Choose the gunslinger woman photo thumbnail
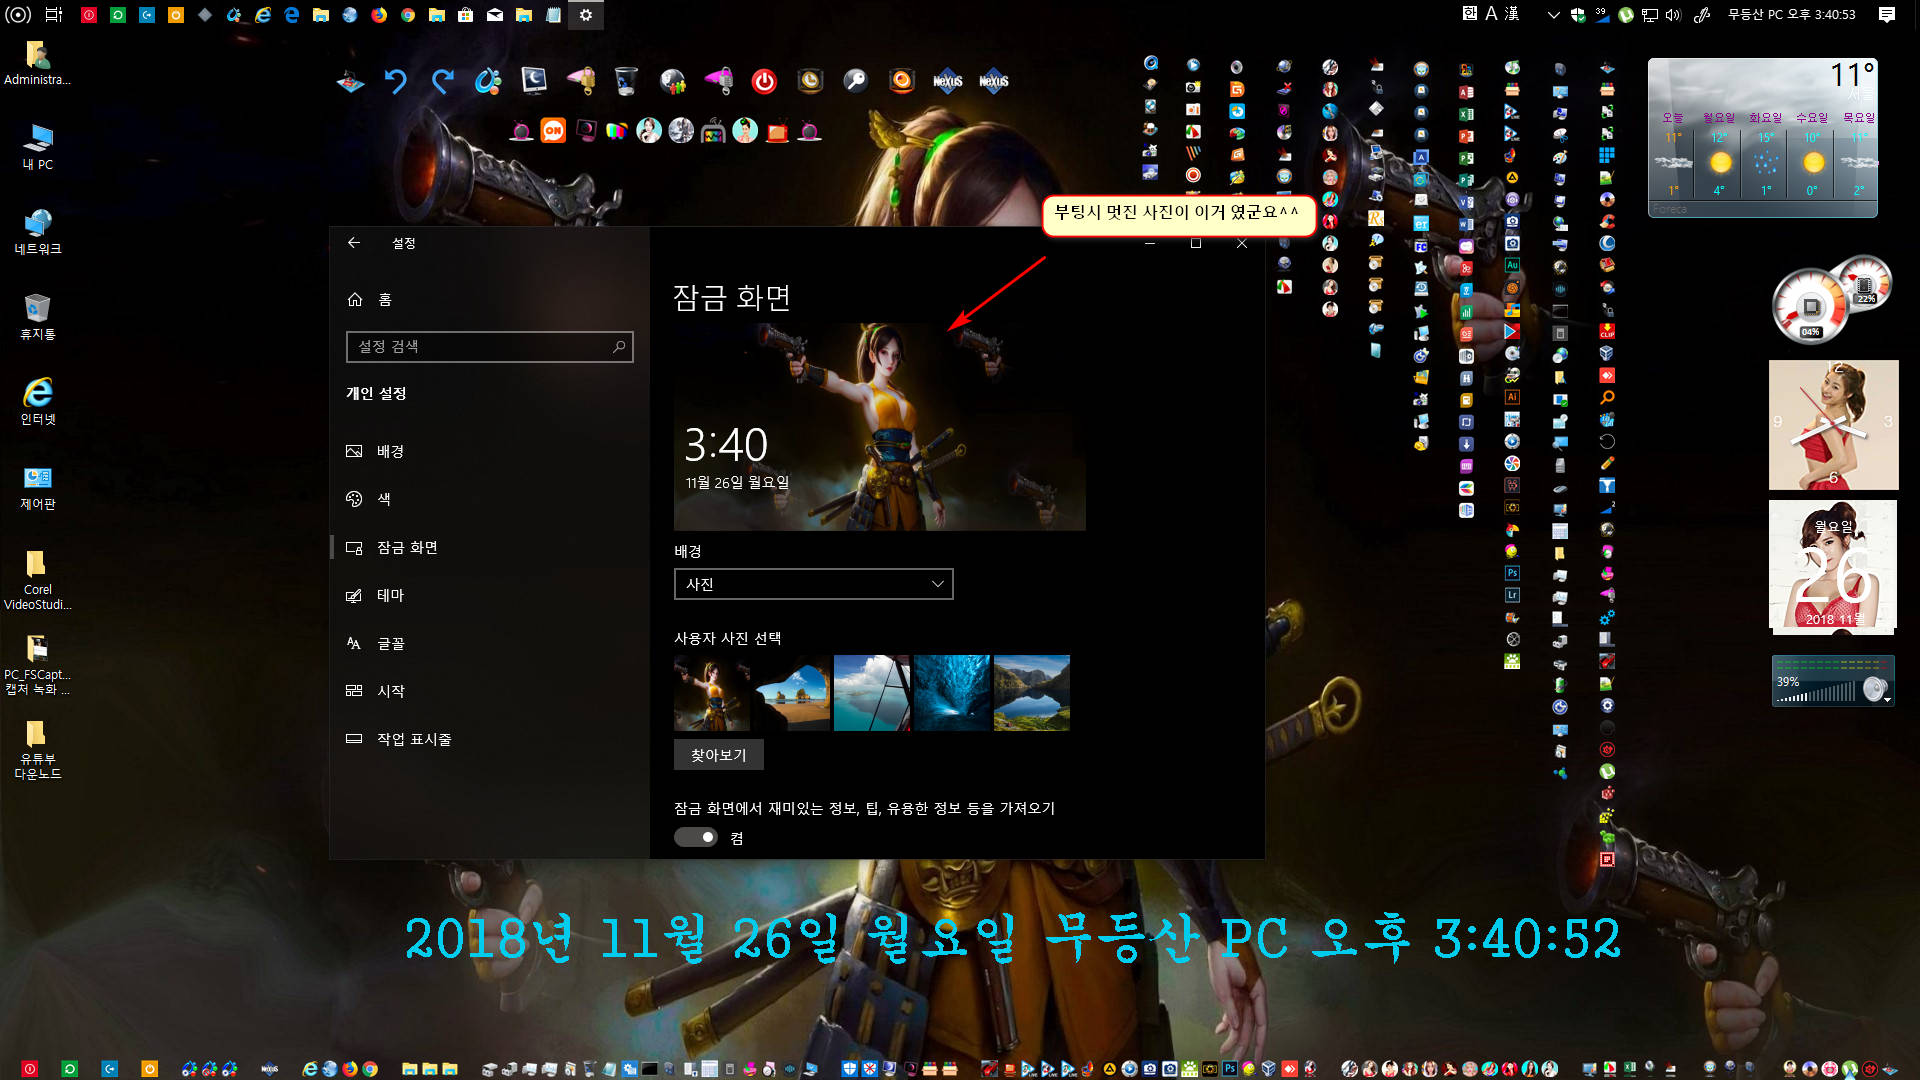 coord(712,693)
